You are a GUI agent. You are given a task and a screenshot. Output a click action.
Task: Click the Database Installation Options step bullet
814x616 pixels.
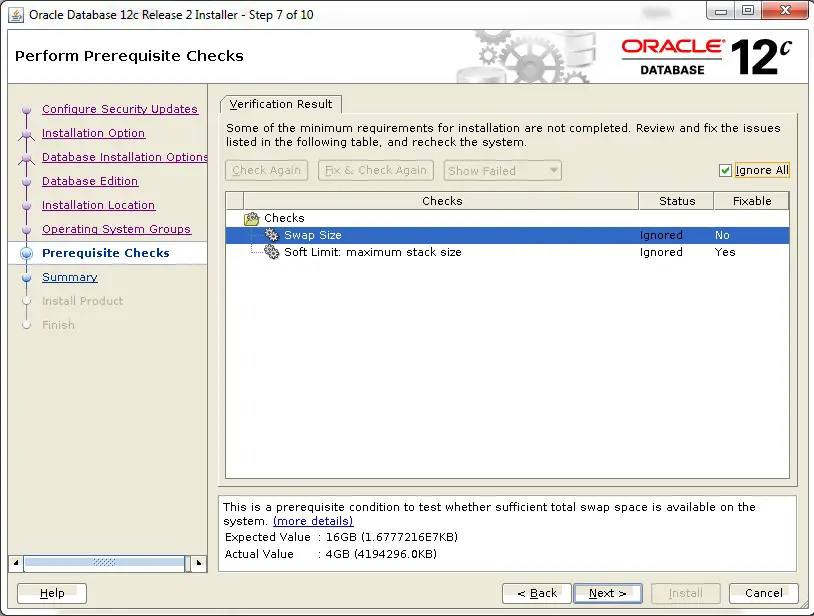coord(26,157)
